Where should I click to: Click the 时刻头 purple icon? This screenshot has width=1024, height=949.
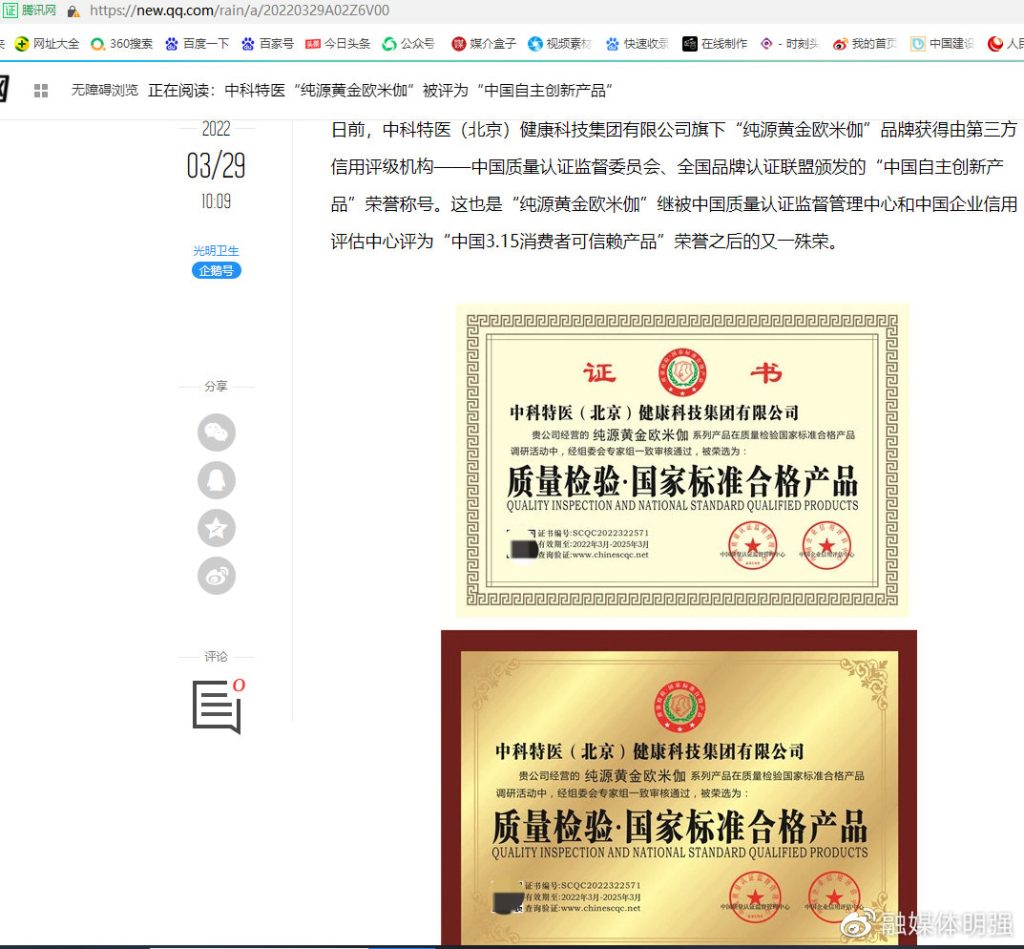(x=767, y=44)
